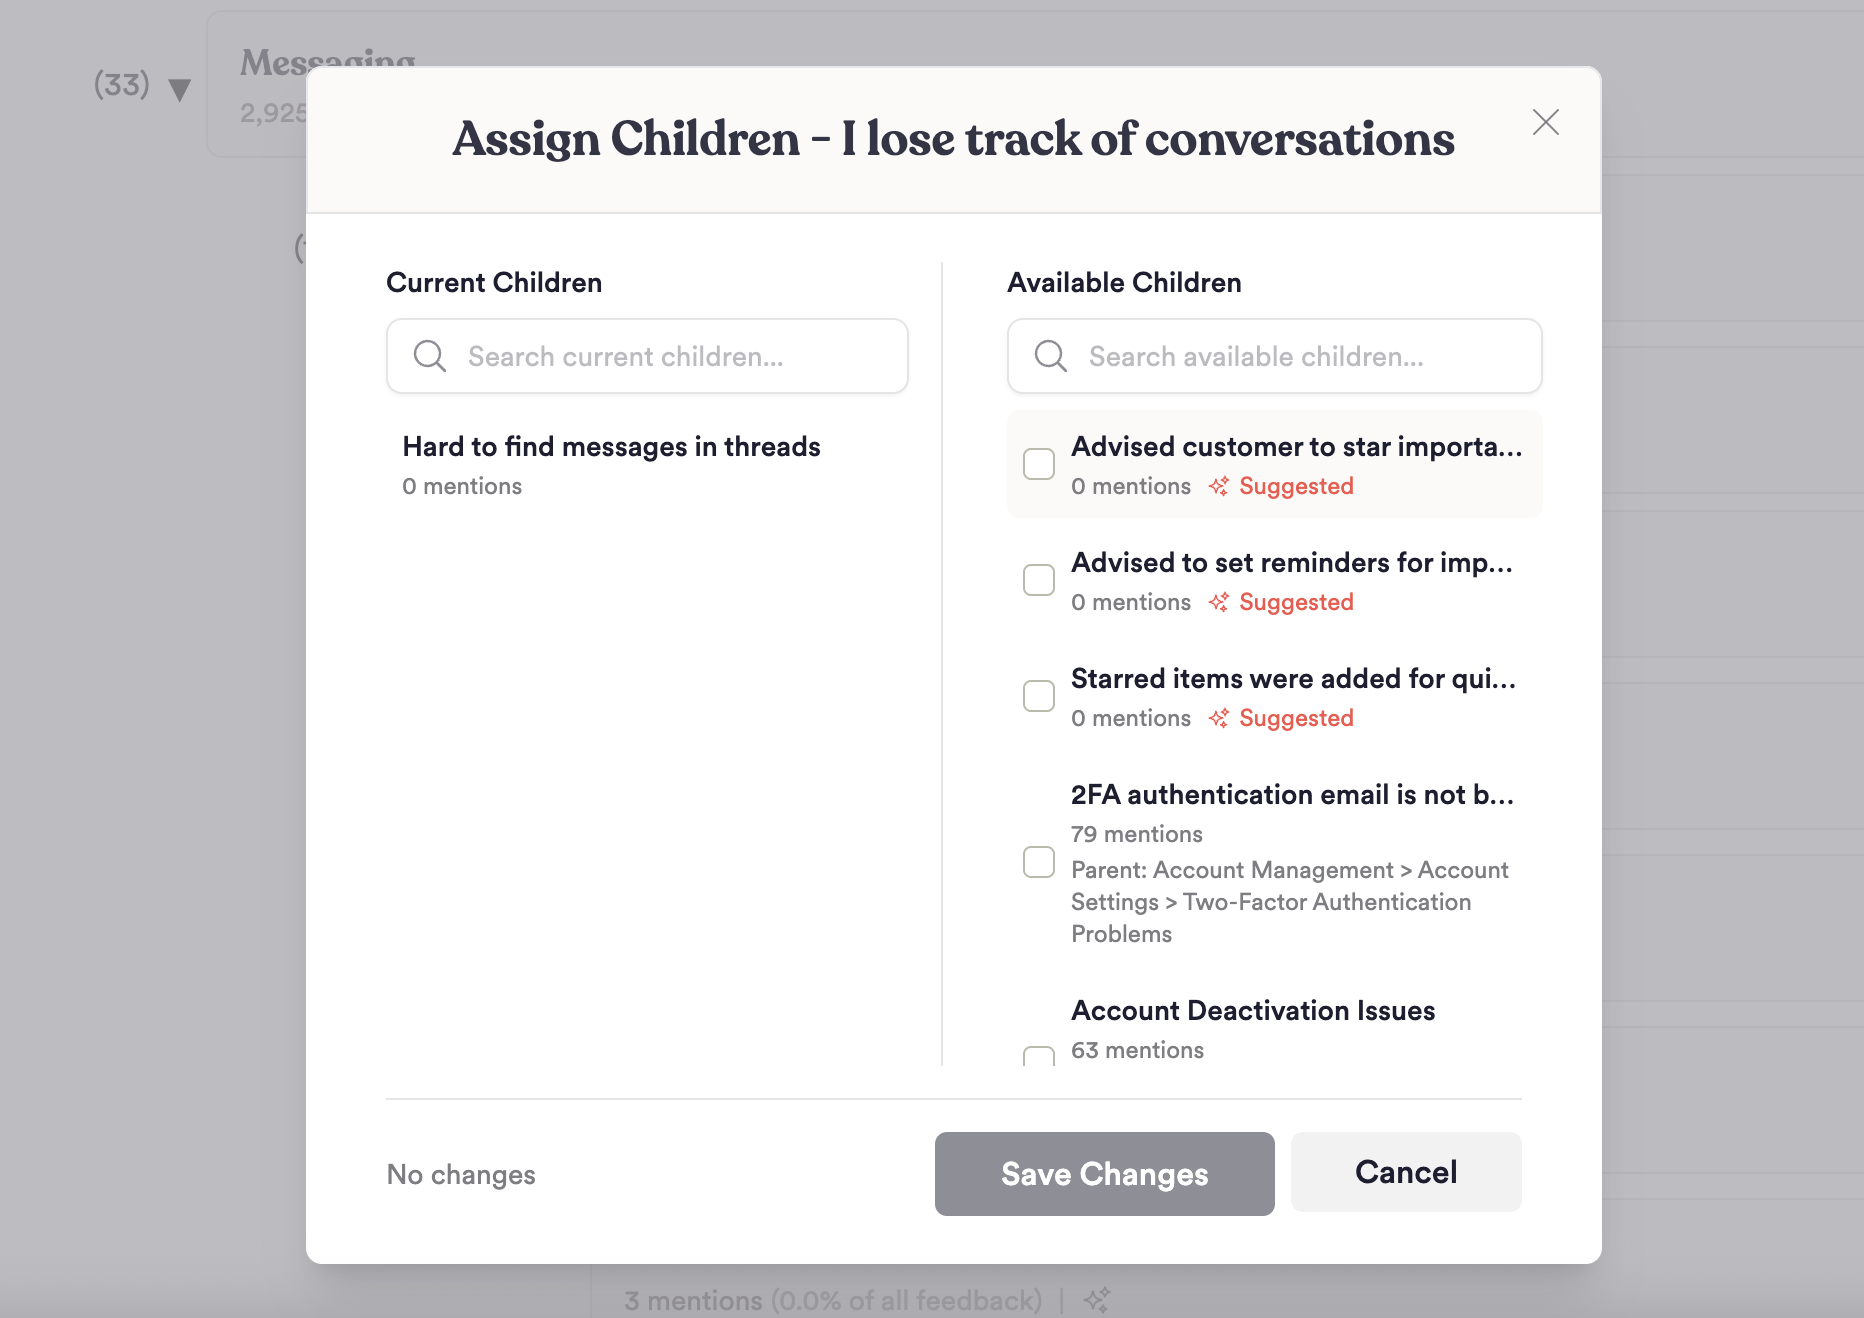Check the '2FA authentication email' checkbox
This screenshot has width=1864, height=1318.
click(x=1039, y=862)
